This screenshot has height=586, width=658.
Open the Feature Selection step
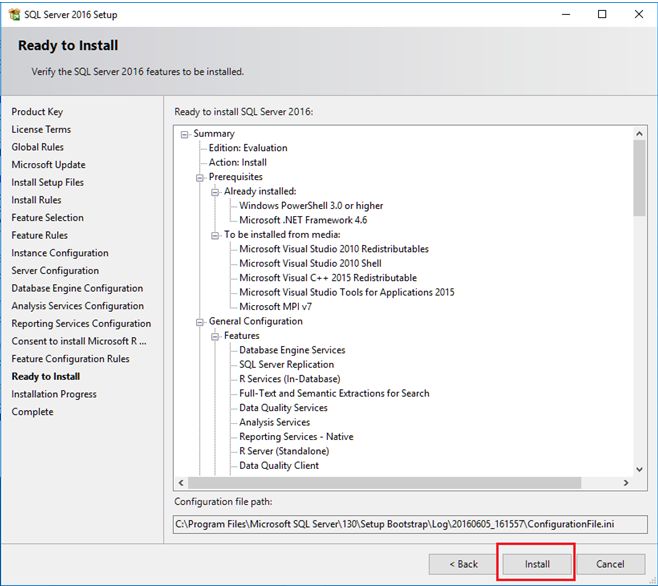47,218
